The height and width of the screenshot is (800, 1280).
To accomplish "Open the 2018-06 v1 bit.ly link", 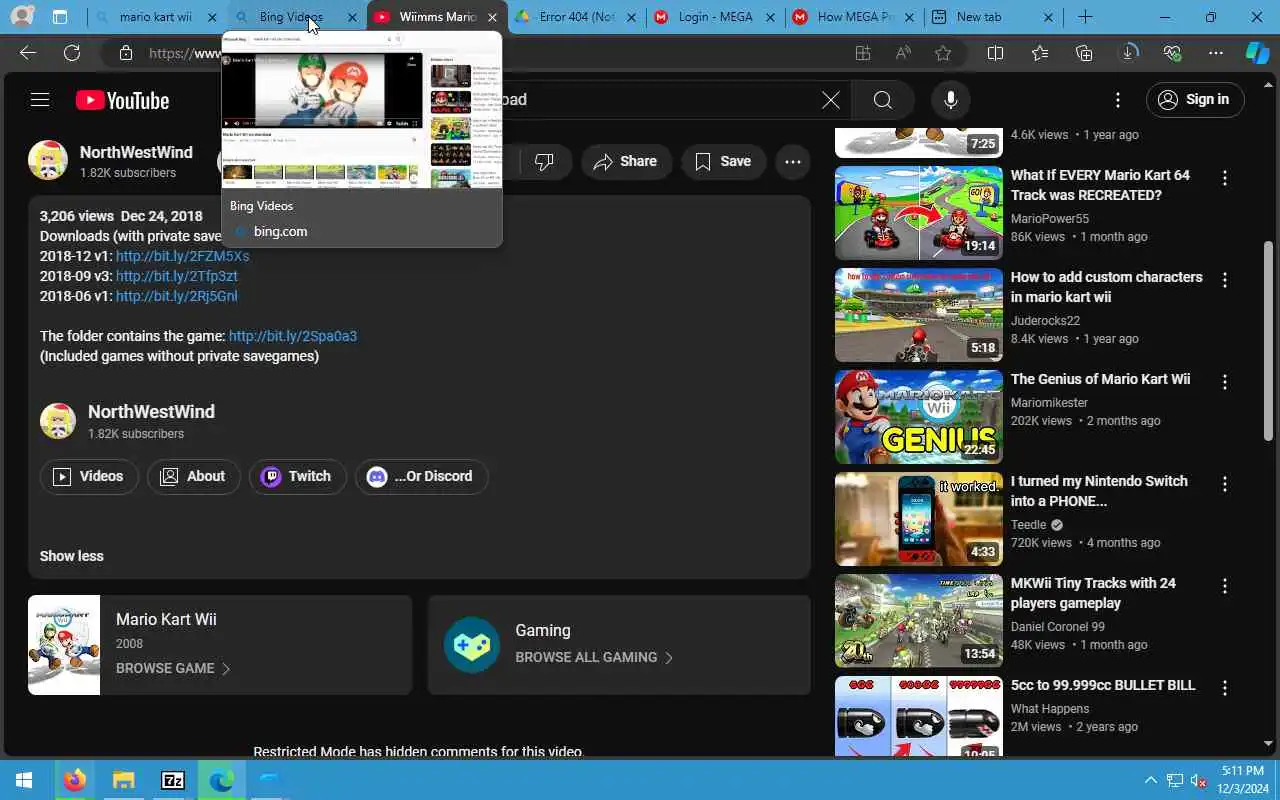I will point(176,296).
